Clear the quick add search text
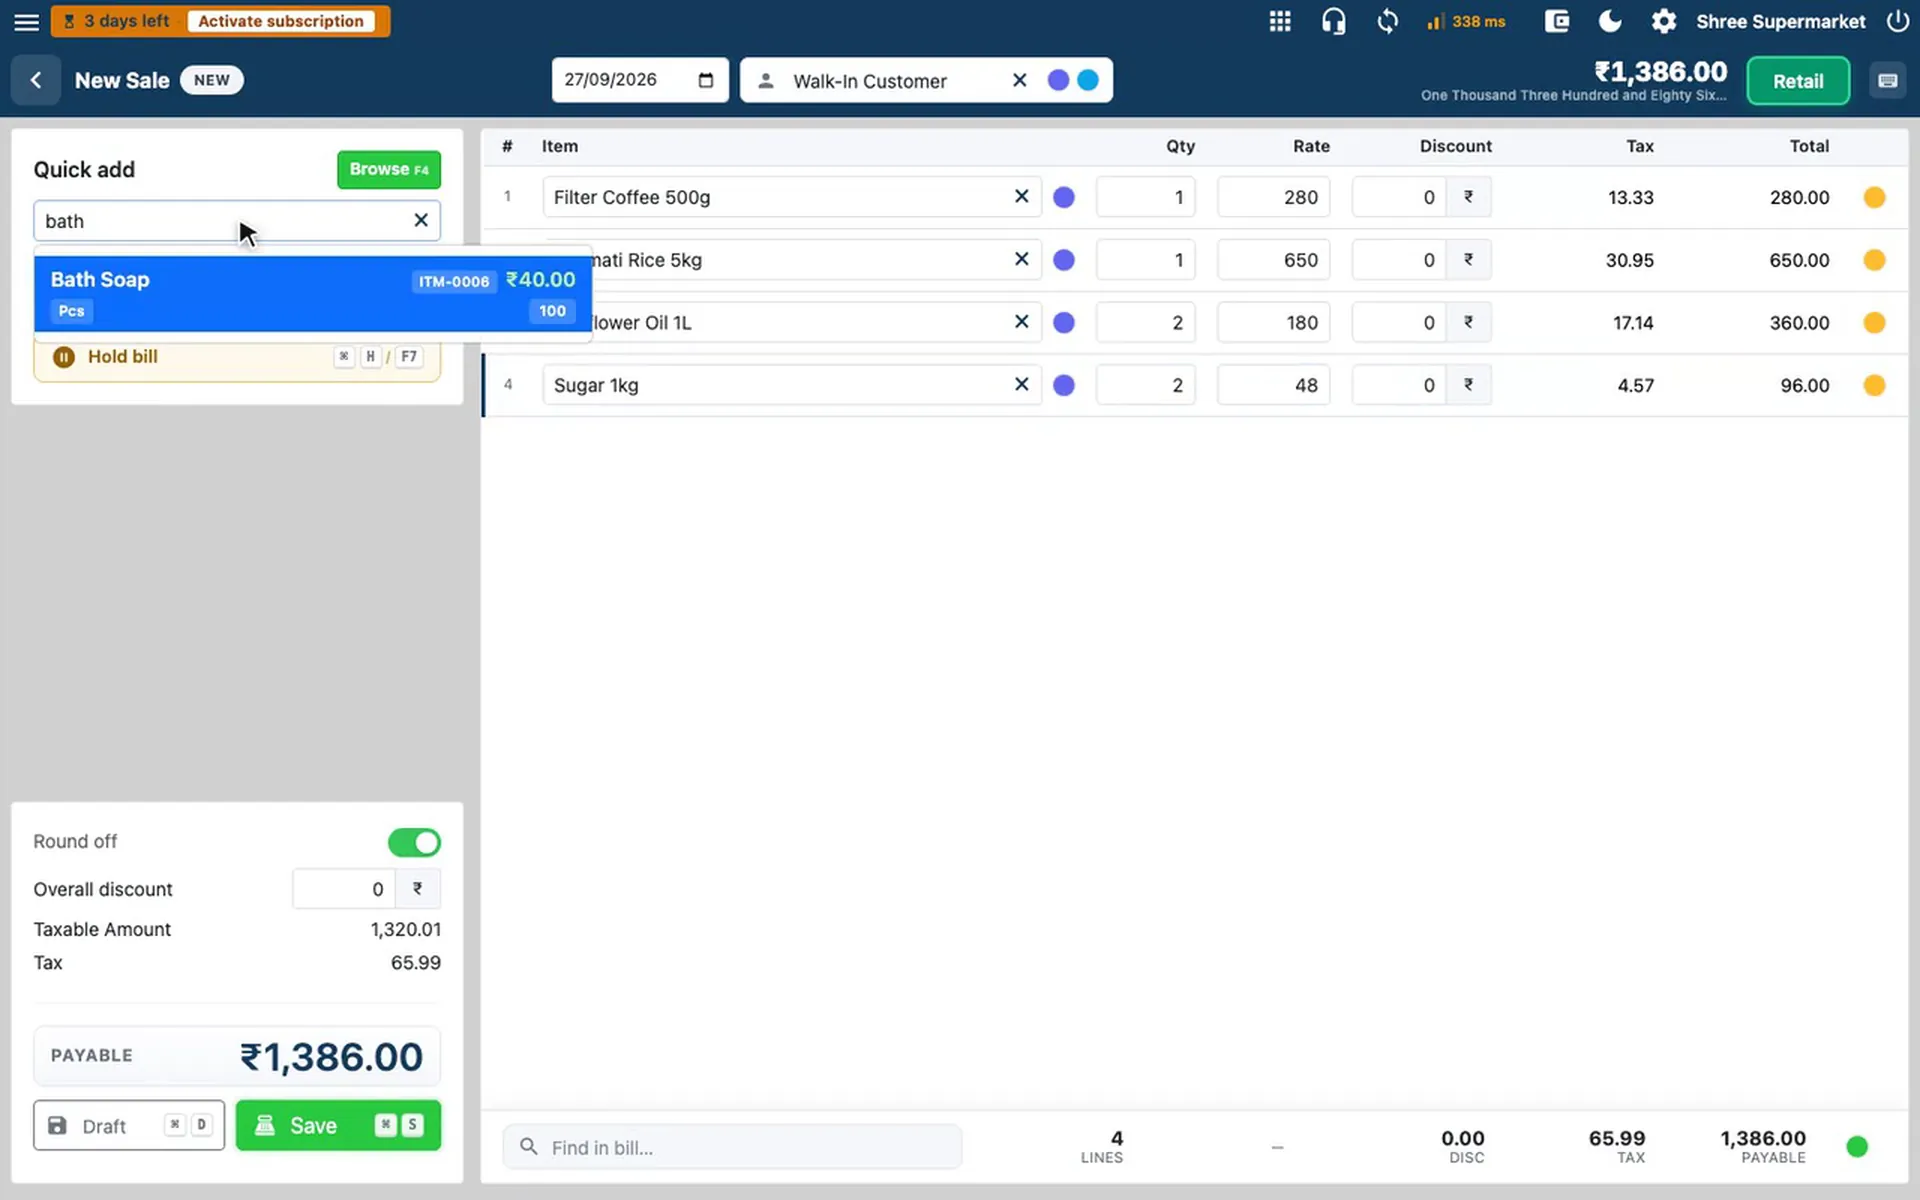The height and width of the screenshot is (1200, 1920). point(421,220)
